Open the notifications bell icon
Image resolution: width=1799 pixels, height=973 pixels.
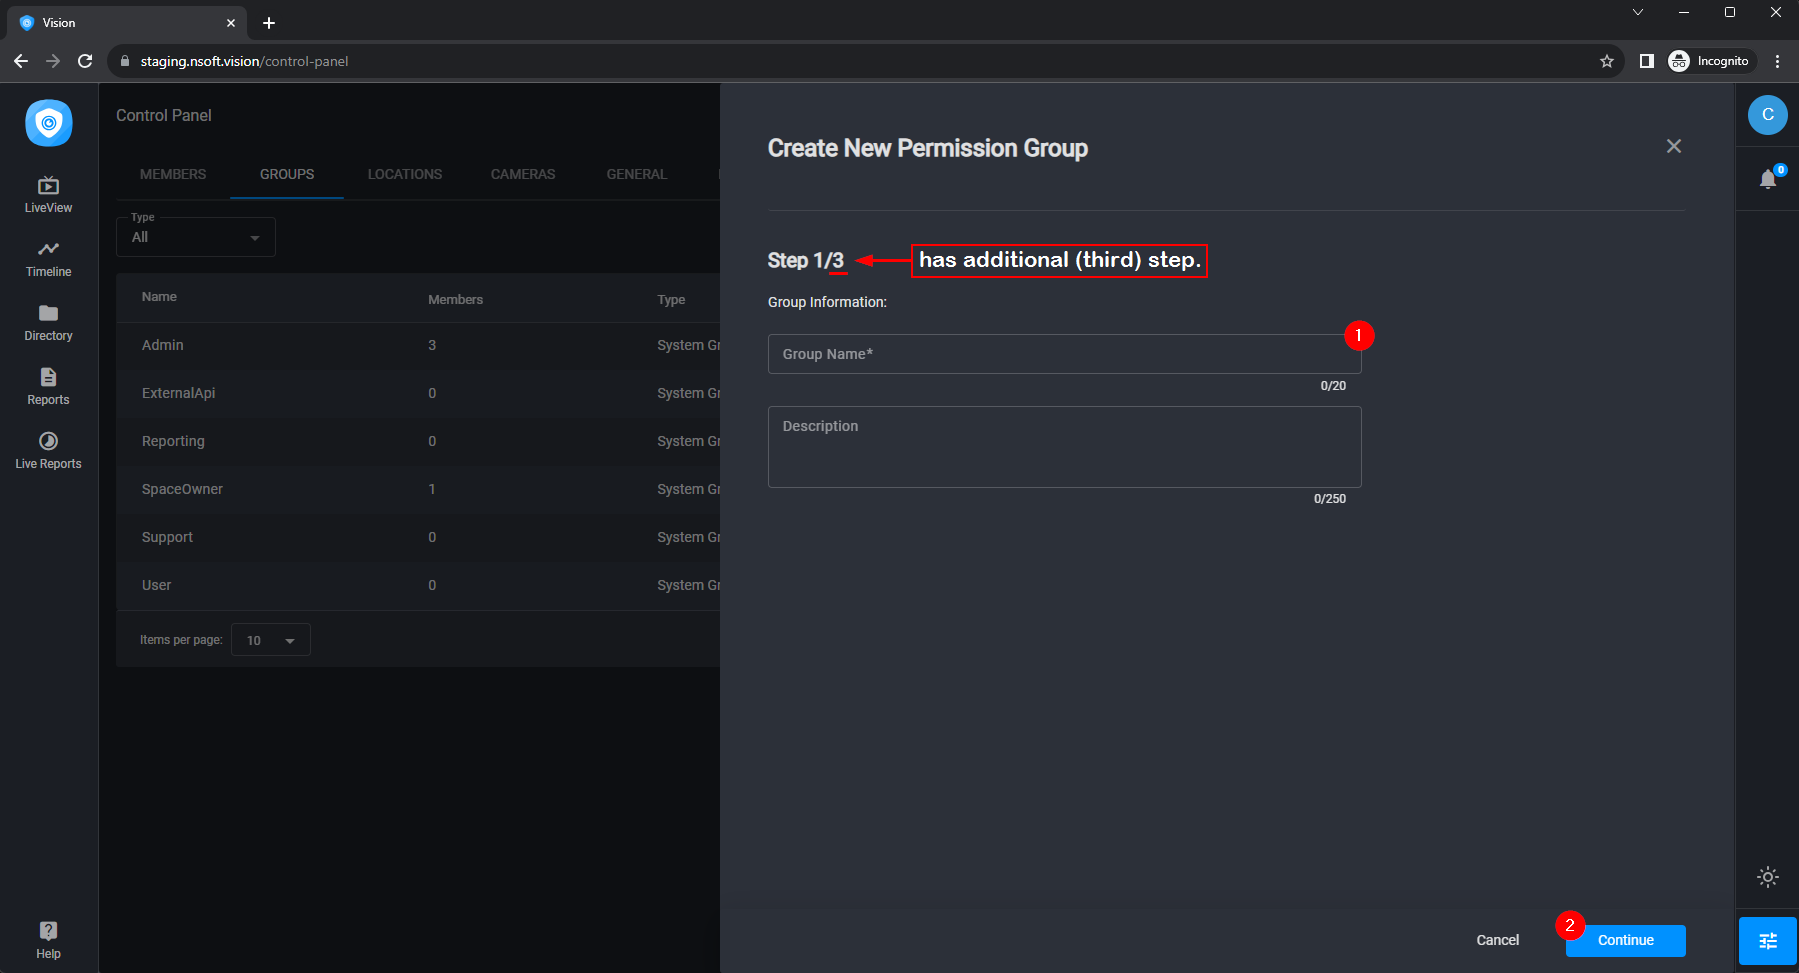(1768, 179)
